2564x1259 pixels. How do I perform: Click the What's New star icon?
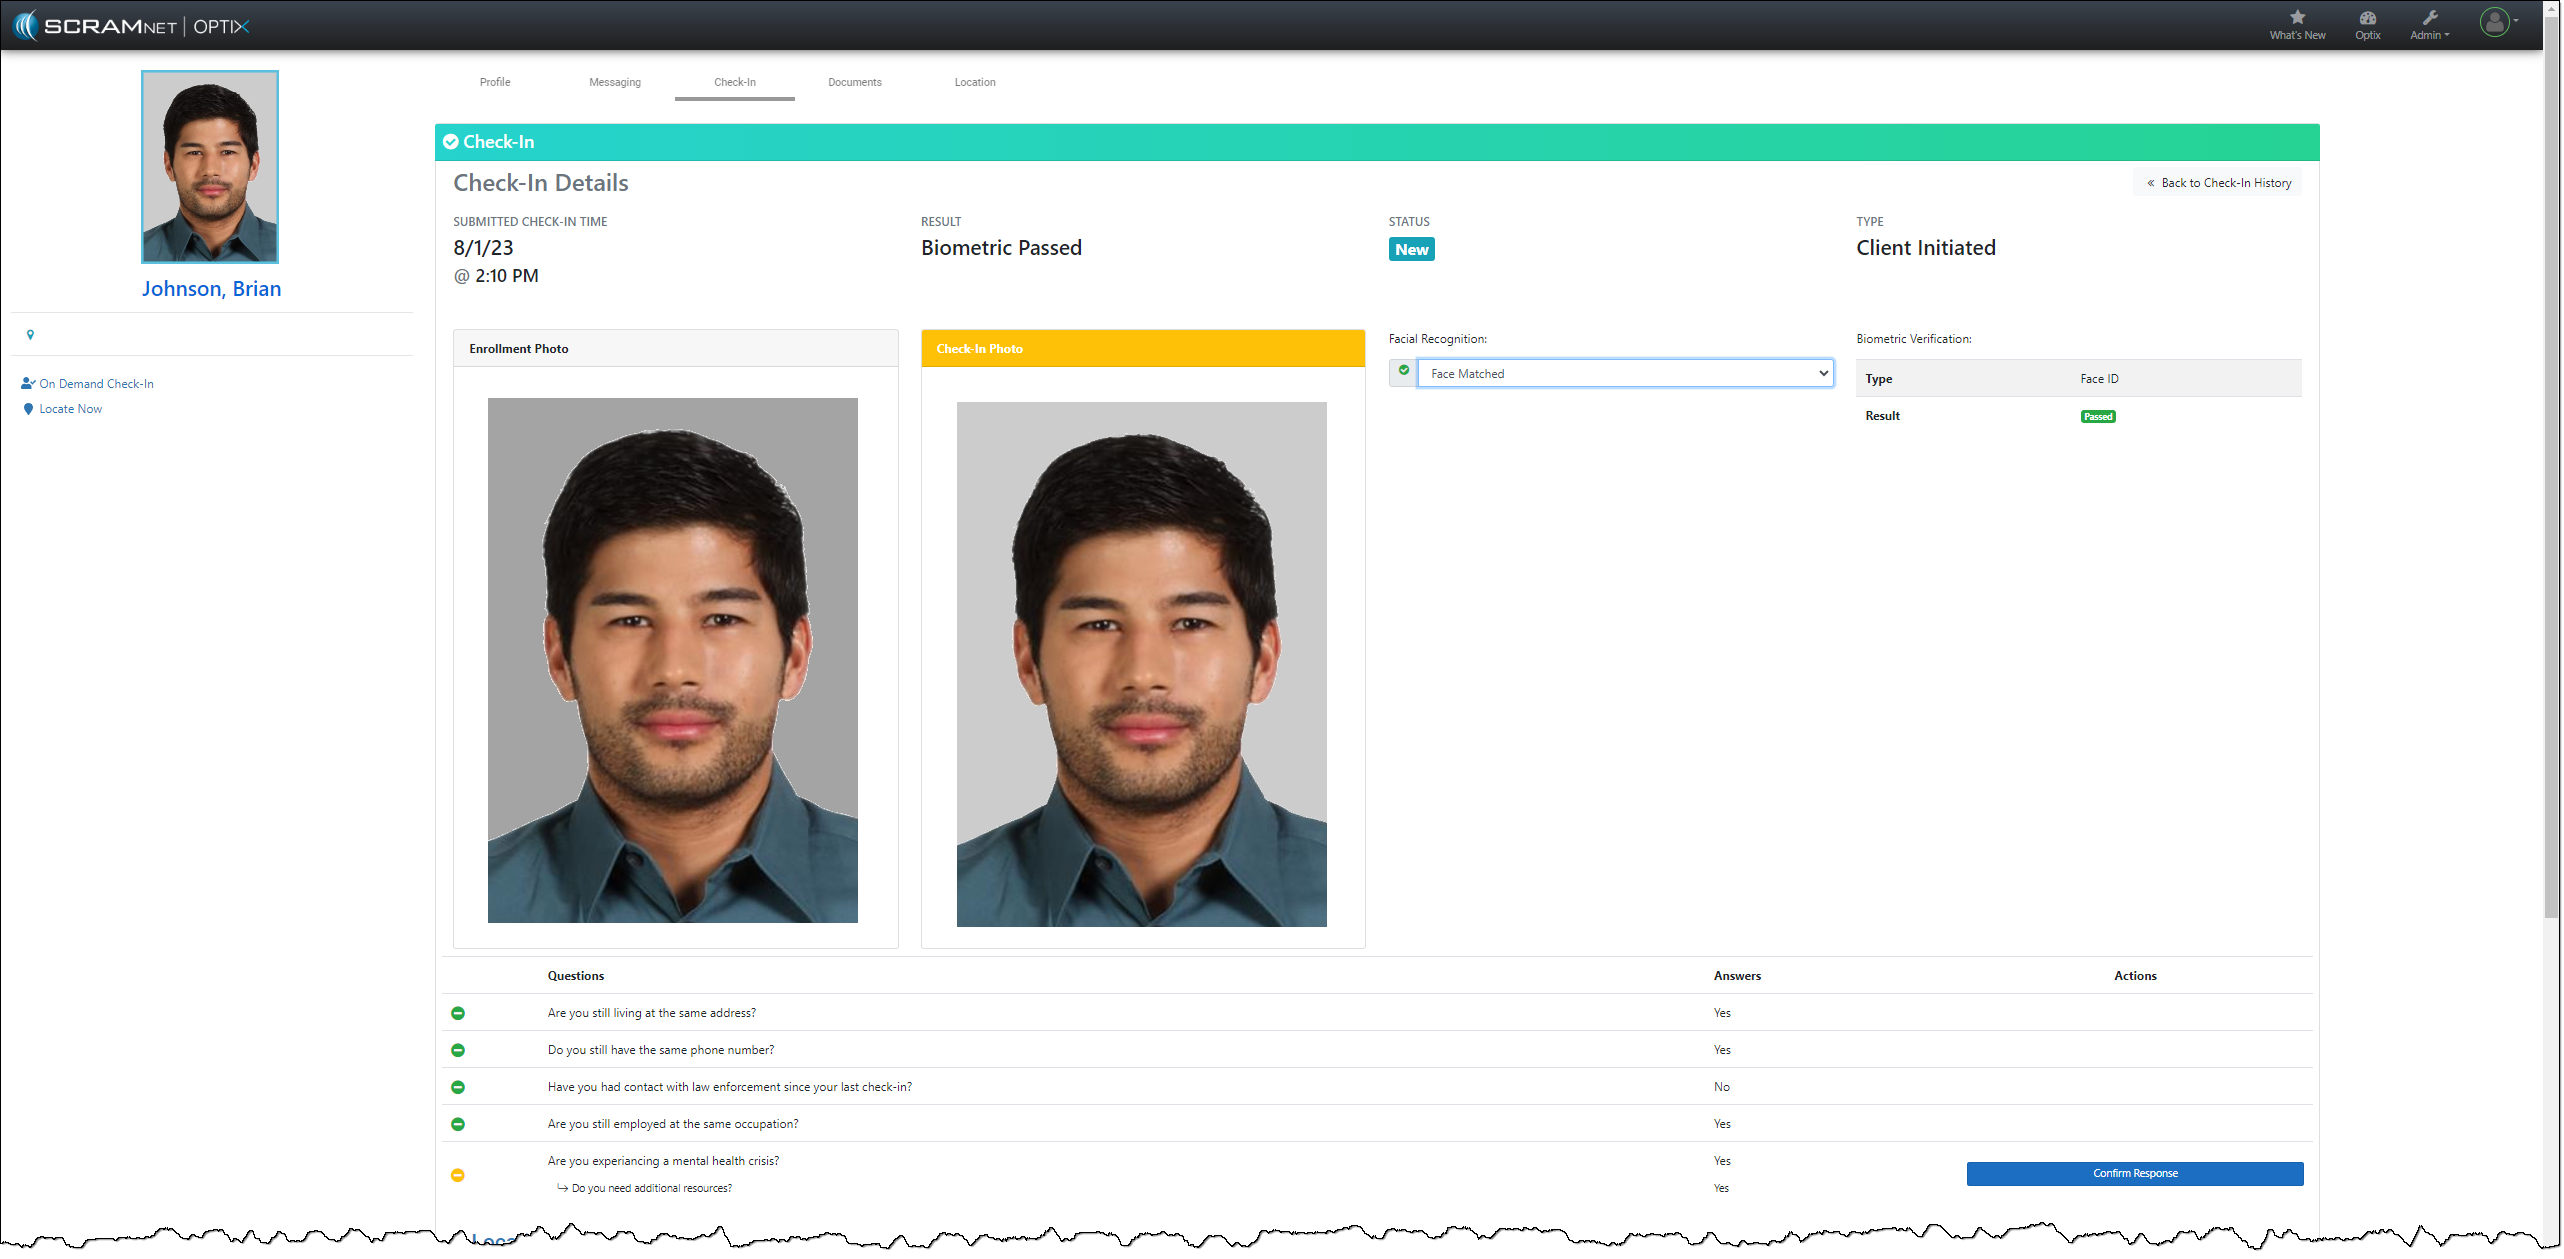click(x=2297, y=17)
